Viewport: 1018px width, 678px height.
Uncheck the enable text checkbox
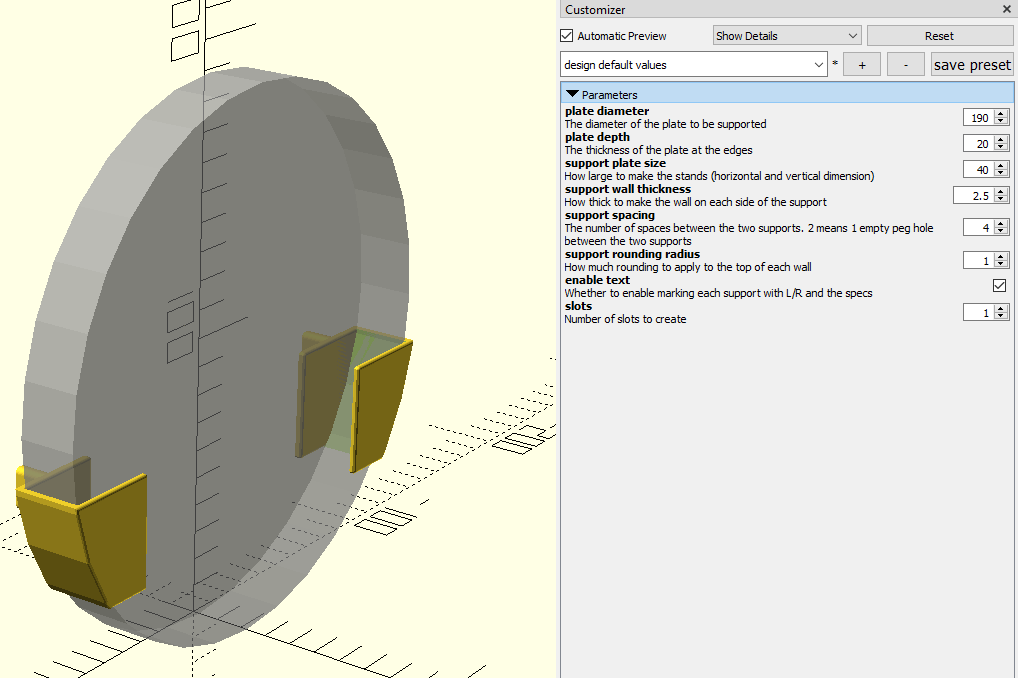[999, 285]
